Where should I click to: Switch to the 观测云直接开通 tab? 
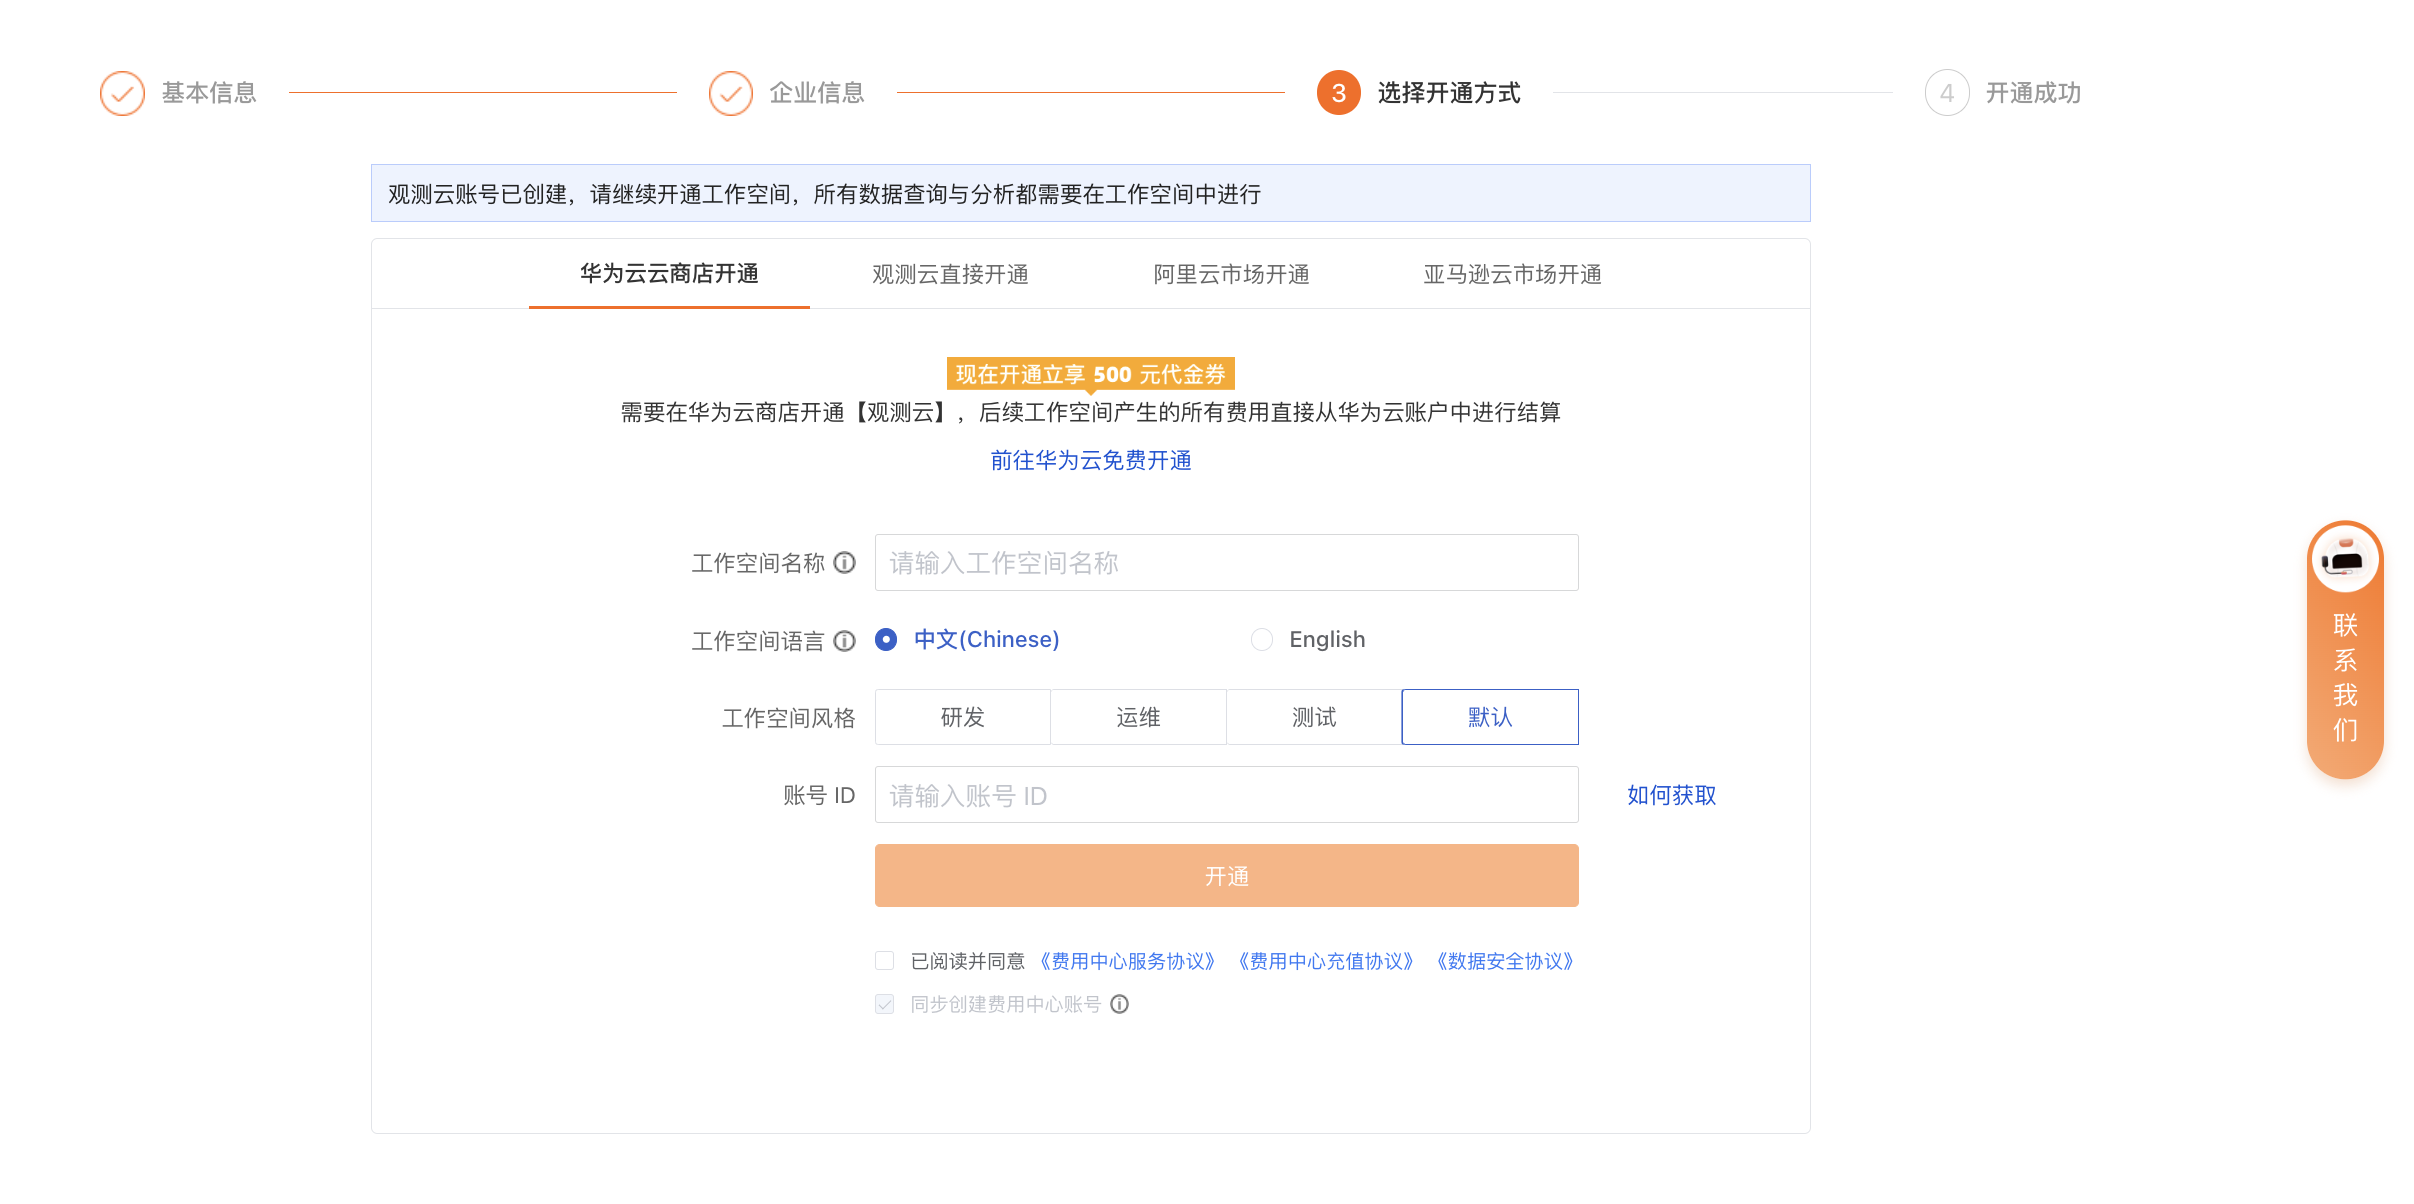(x=950, y=274)
